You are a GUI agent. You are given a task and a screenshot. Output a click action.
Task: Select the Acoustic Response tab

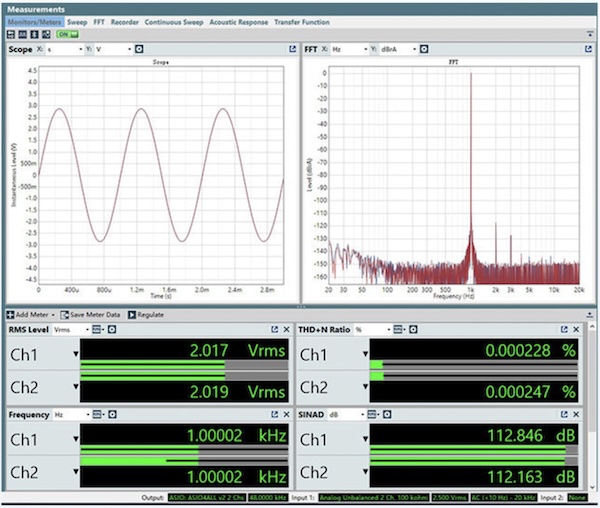coord(239,22)
